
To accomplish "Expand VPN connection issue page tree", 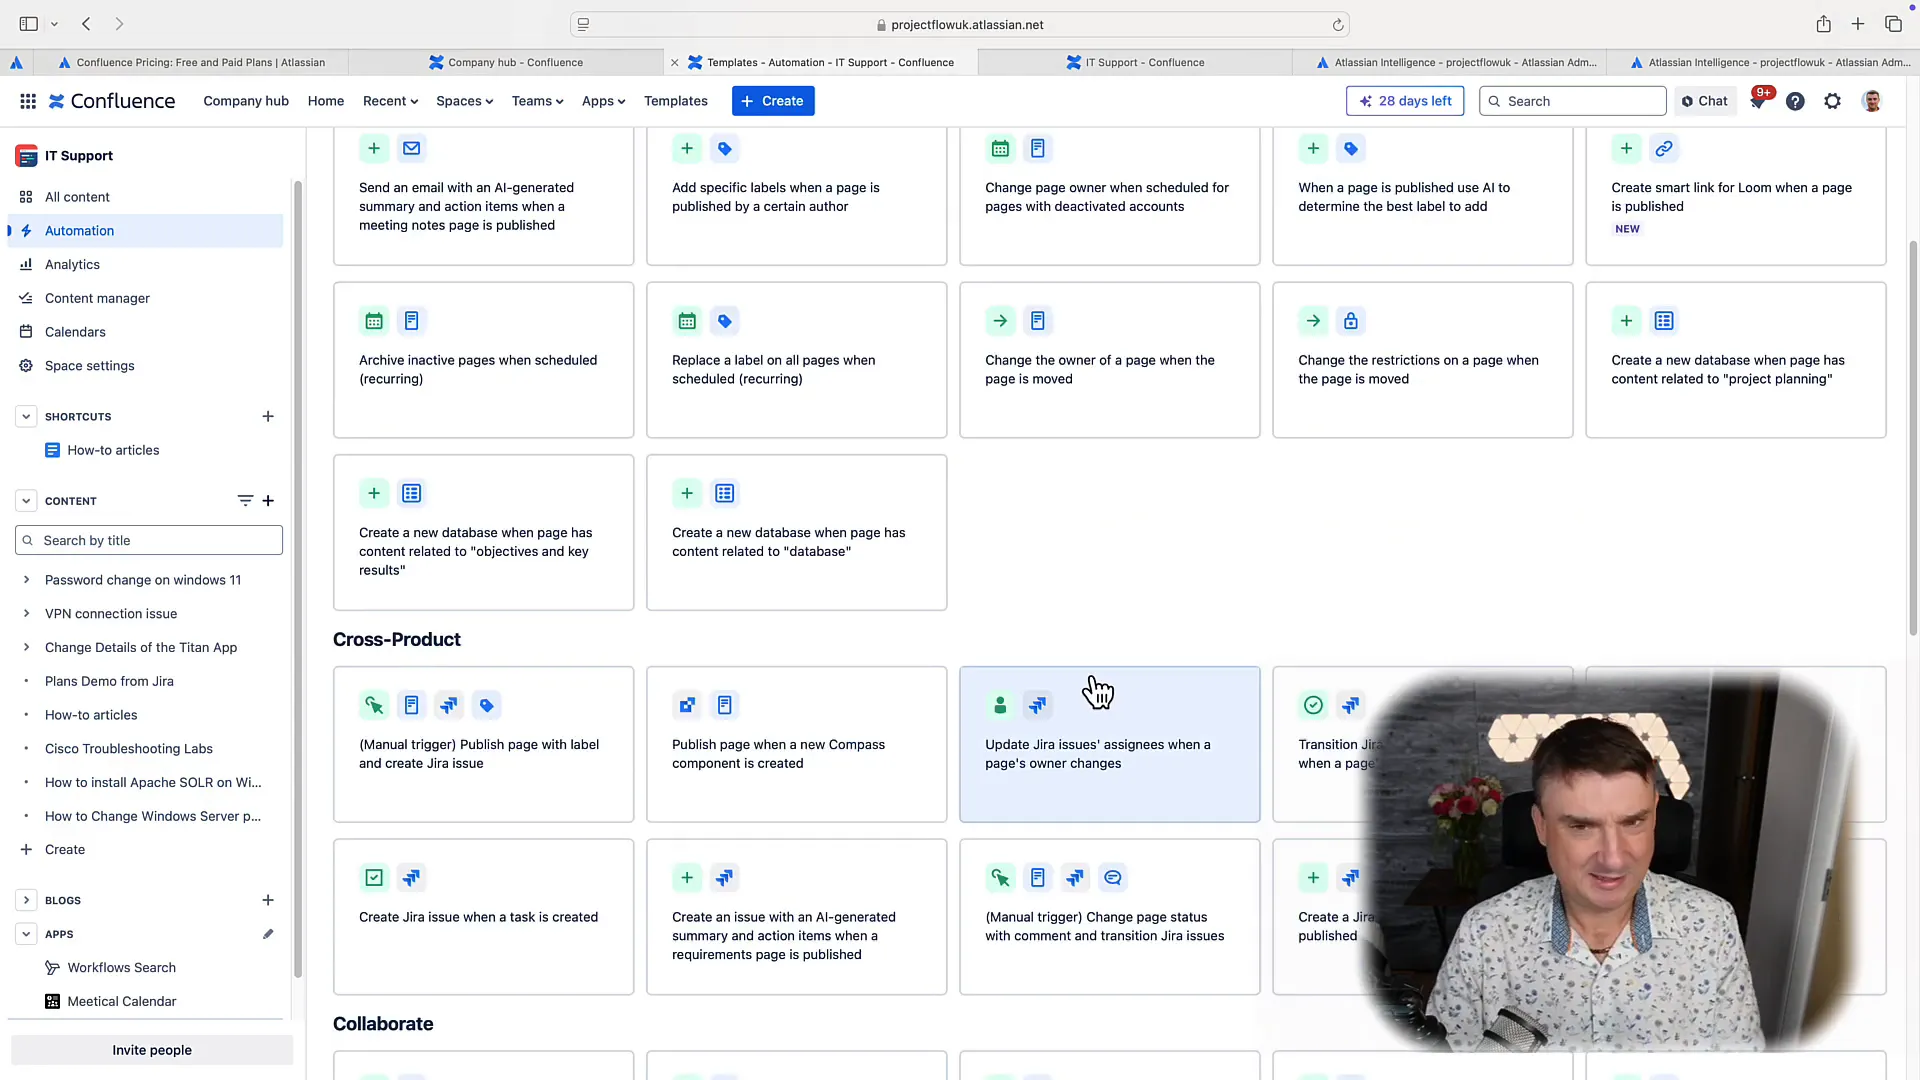I will coord(26,614).
